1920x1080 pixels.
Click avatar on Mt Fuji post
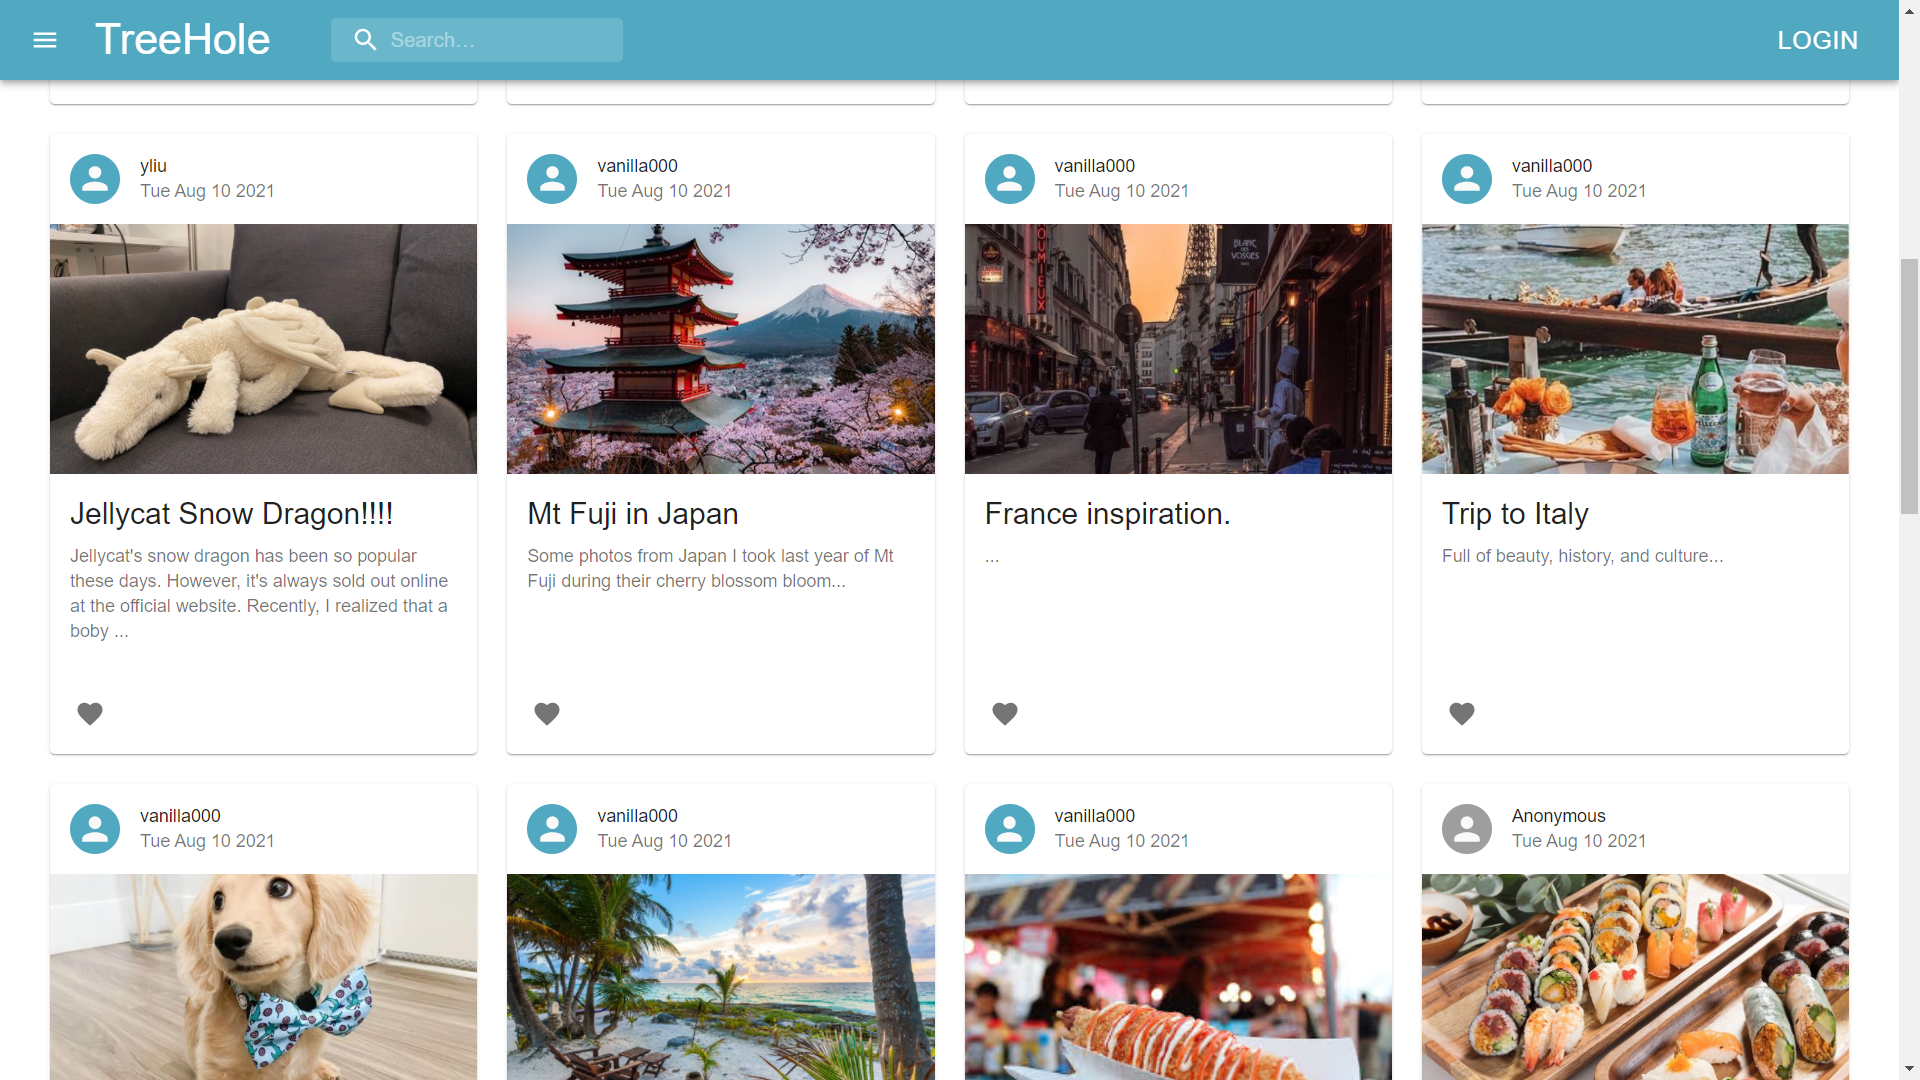(x=552, y=179)
